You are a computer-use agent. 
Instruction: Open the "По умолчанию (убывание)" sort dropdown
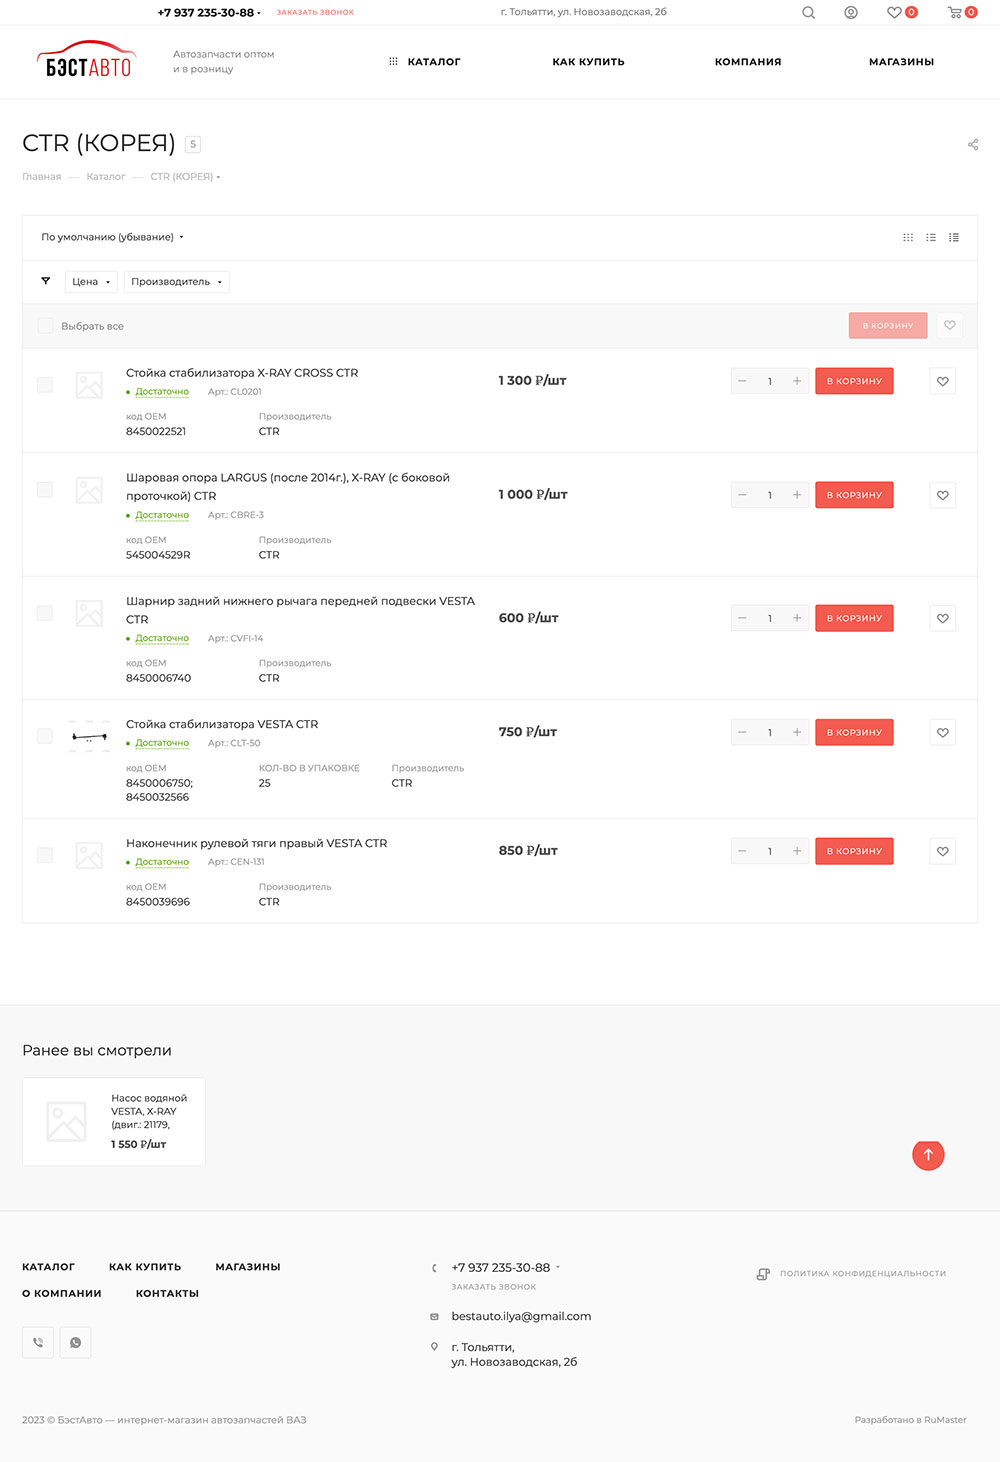tap(112, 238)
